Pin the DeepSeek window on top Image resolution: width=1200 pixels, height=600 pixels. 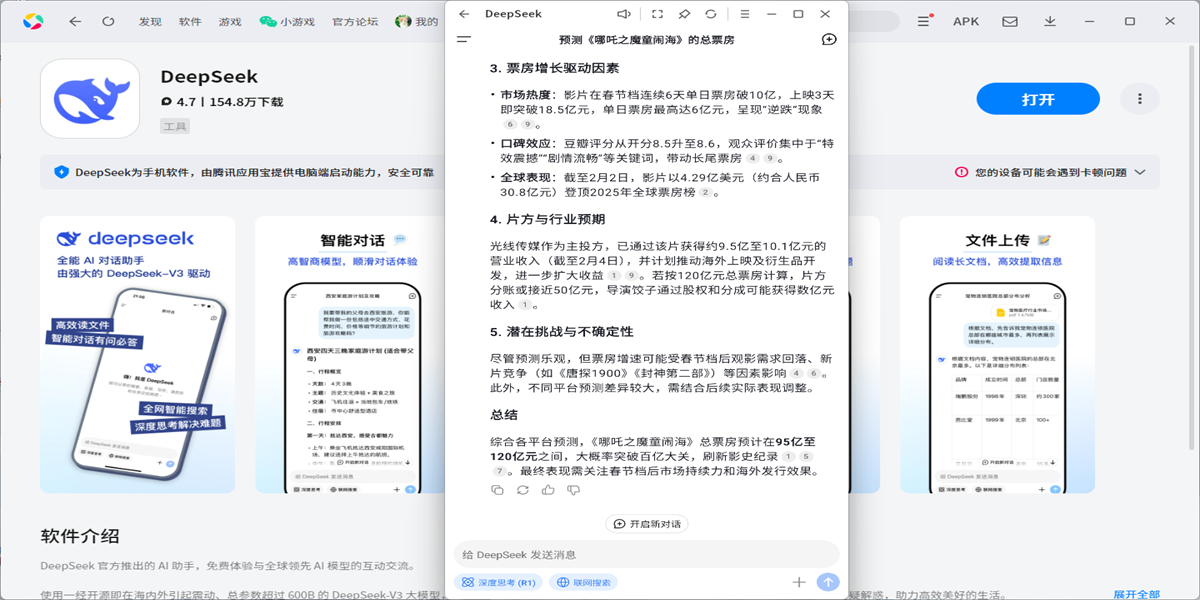[x=684, y=14]
